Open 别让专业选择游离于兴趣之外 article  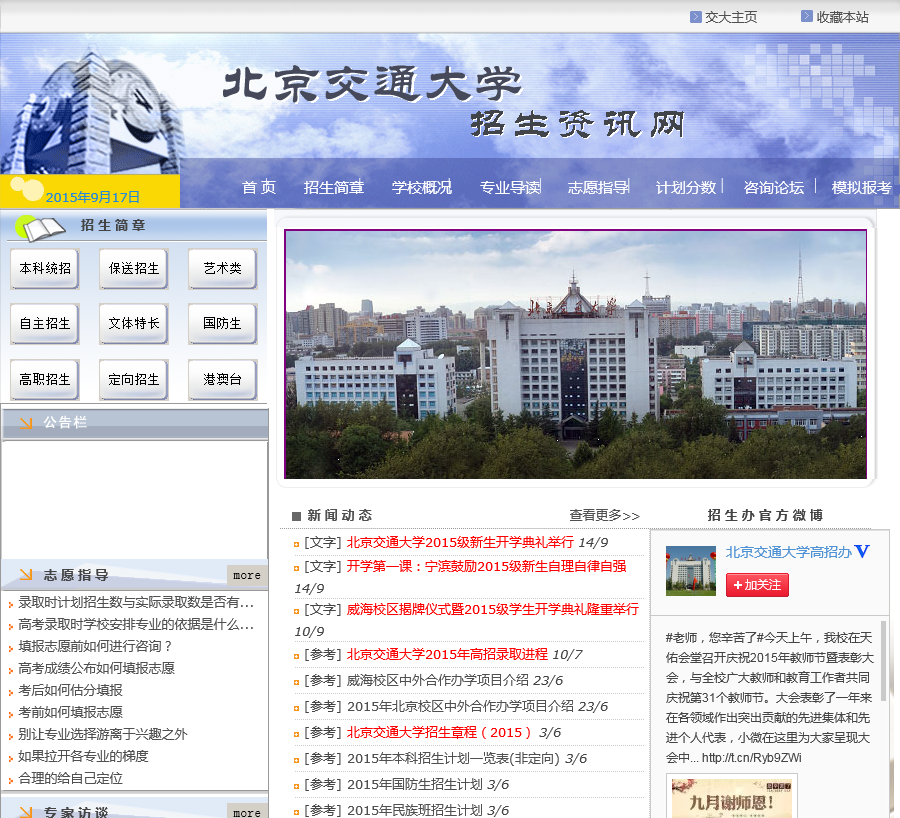click(x=103, y=734)
